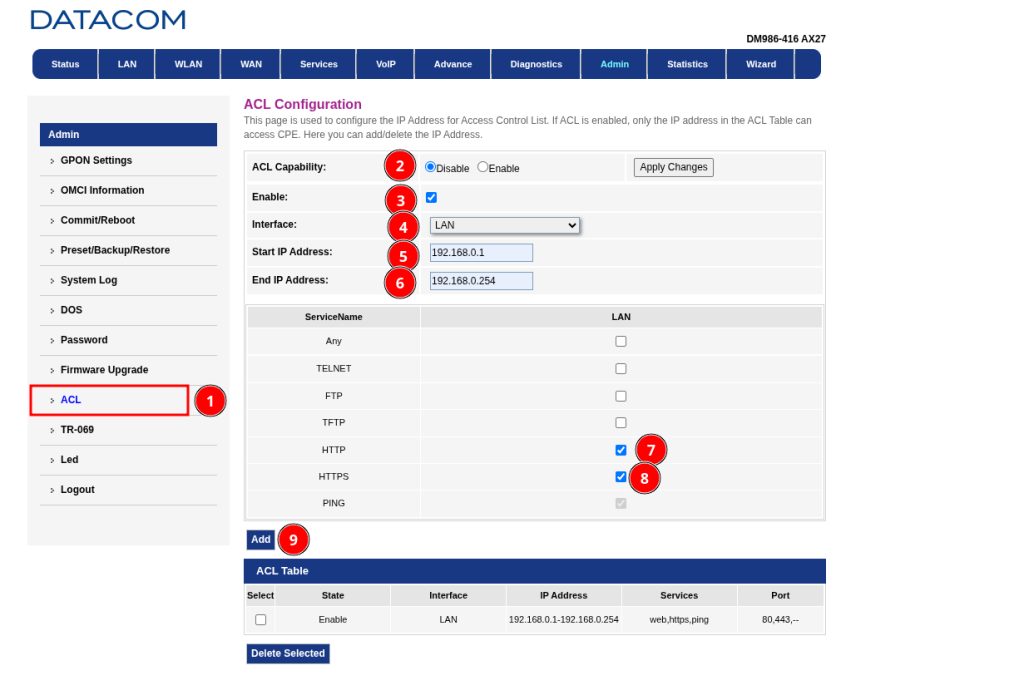1024x700 pixels.
Task: Open the TR-069 settings page
Action: [x=77, y=430]
